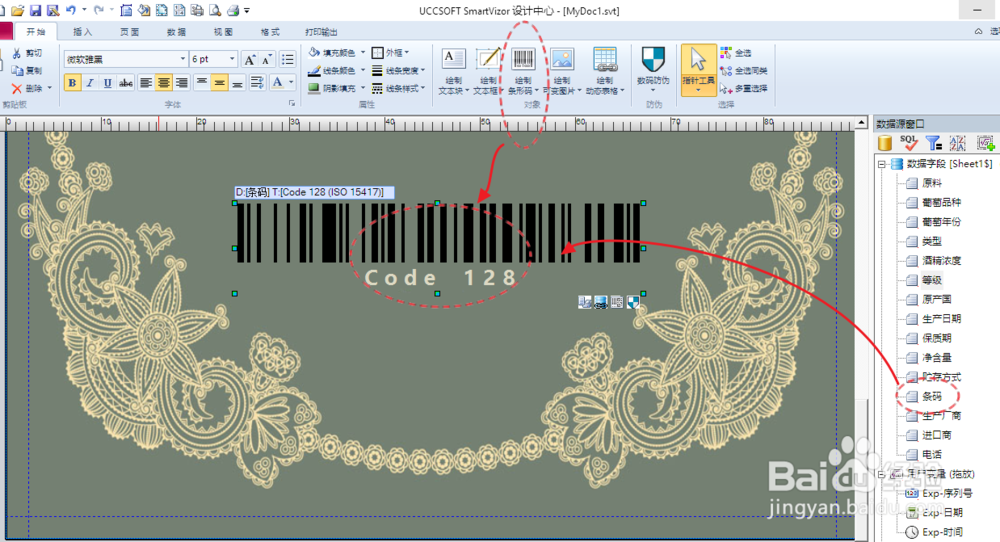Click the database cylinder icon in data panel
The height and width of the screenshot is (542, 1000).
point(885,143)
